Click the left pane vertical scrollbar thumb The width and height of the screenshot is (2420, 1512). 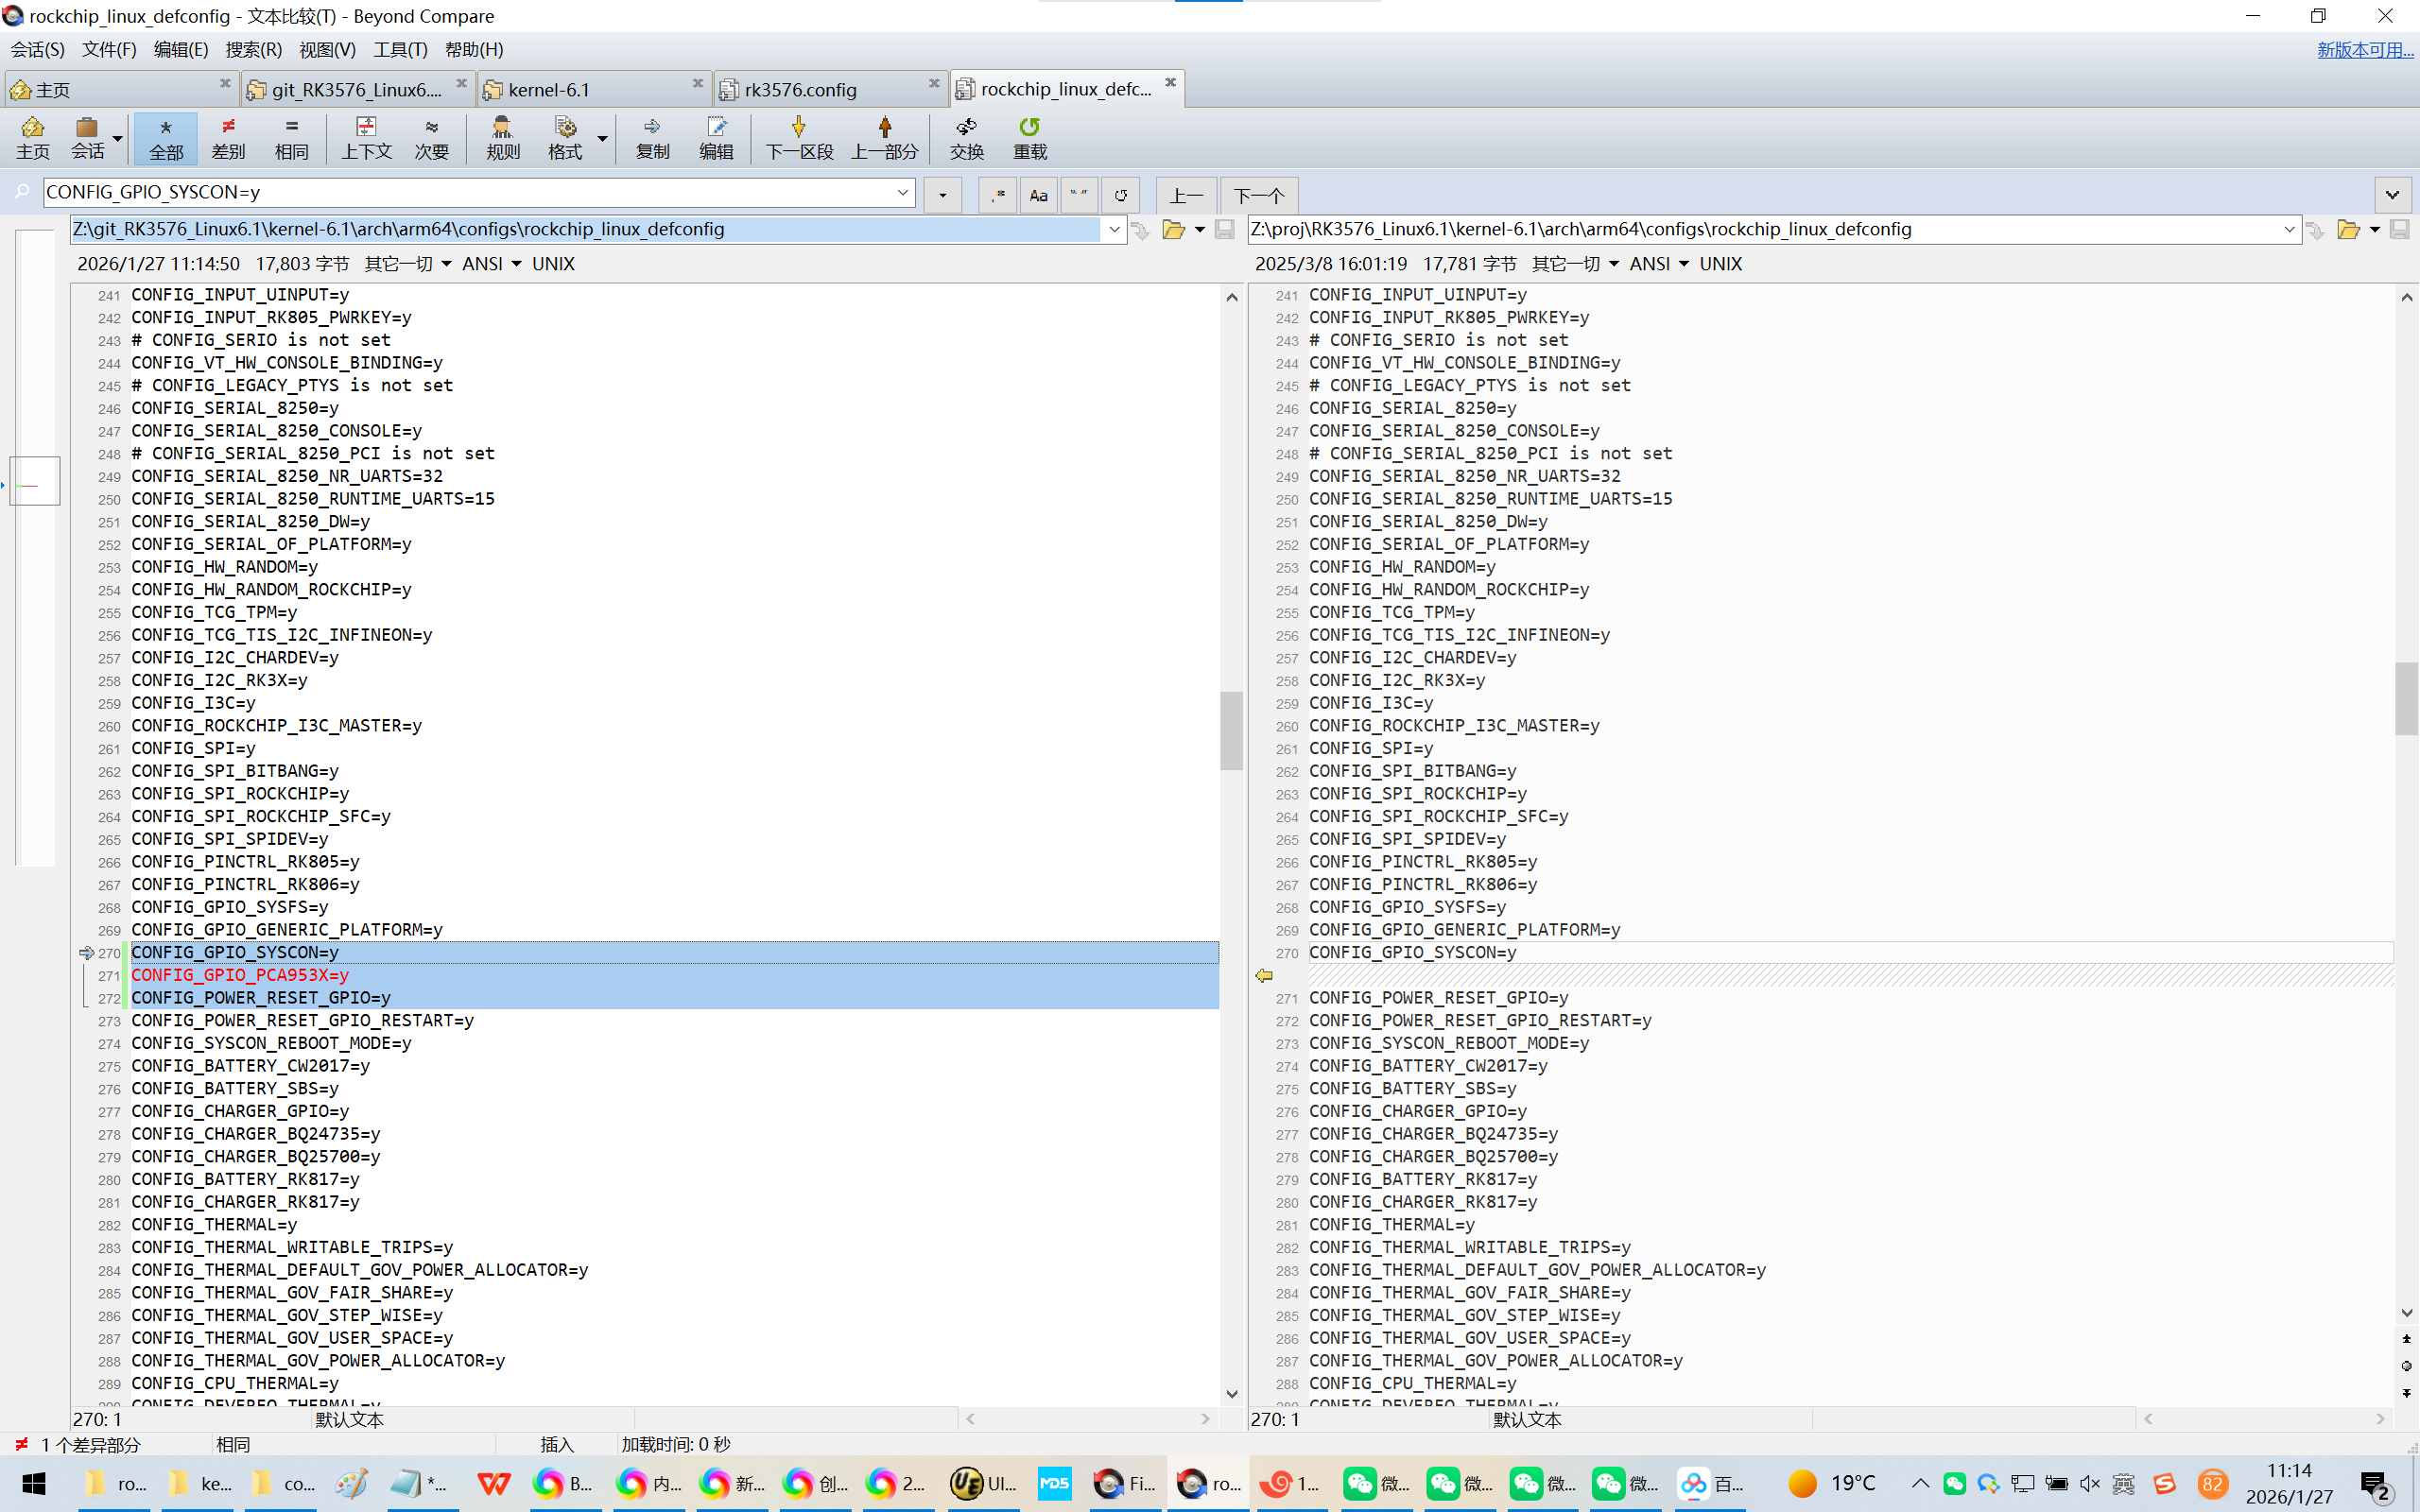(x=1231, y=730)
